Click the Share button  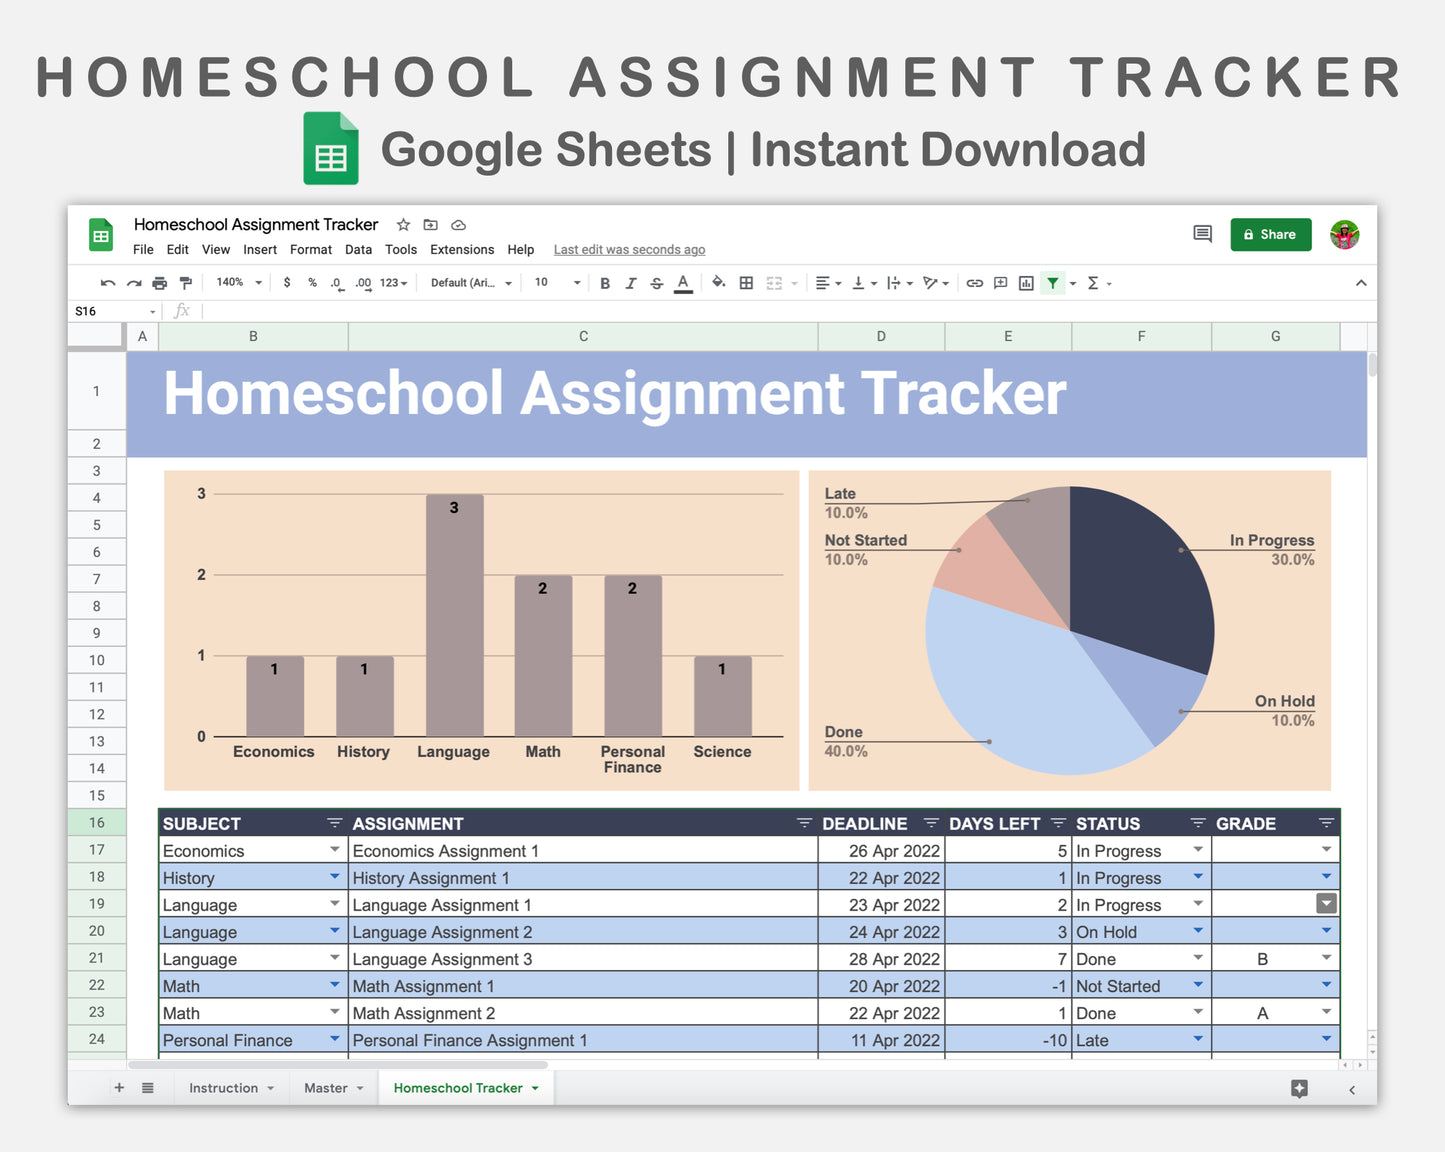click(1270, 234)
